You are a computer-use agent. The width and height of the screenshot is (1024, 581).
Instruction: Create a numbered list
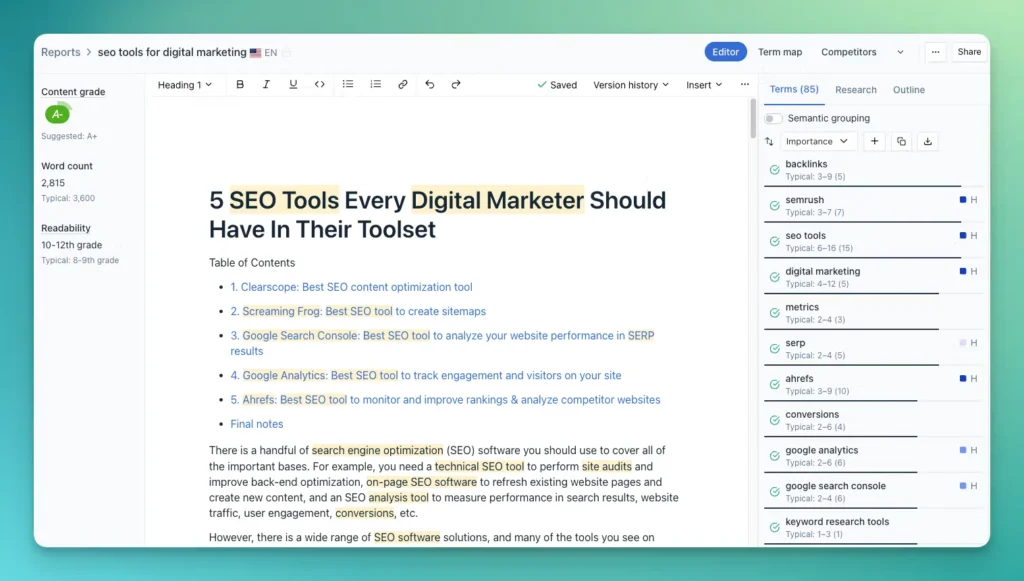tap(376, 84)
